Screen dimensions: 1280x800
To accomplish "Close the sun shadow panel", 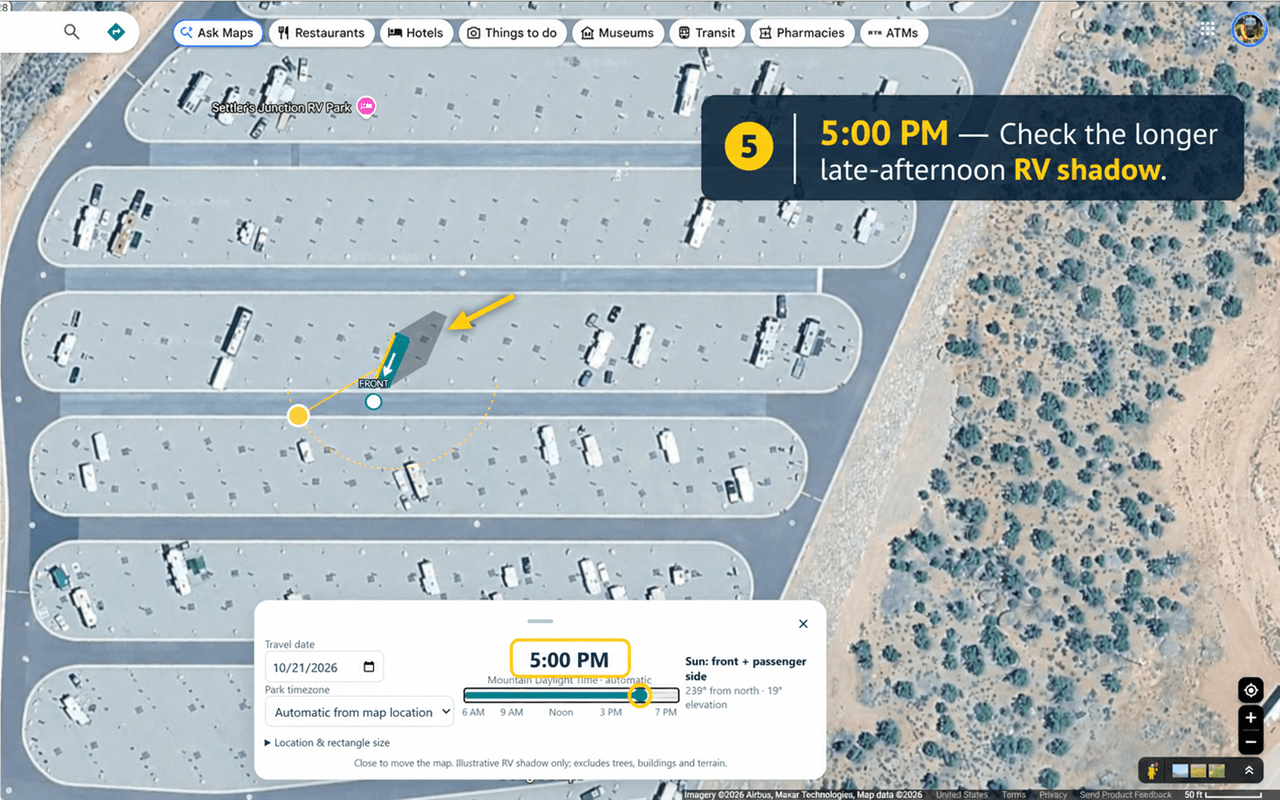I will point(803,624).
